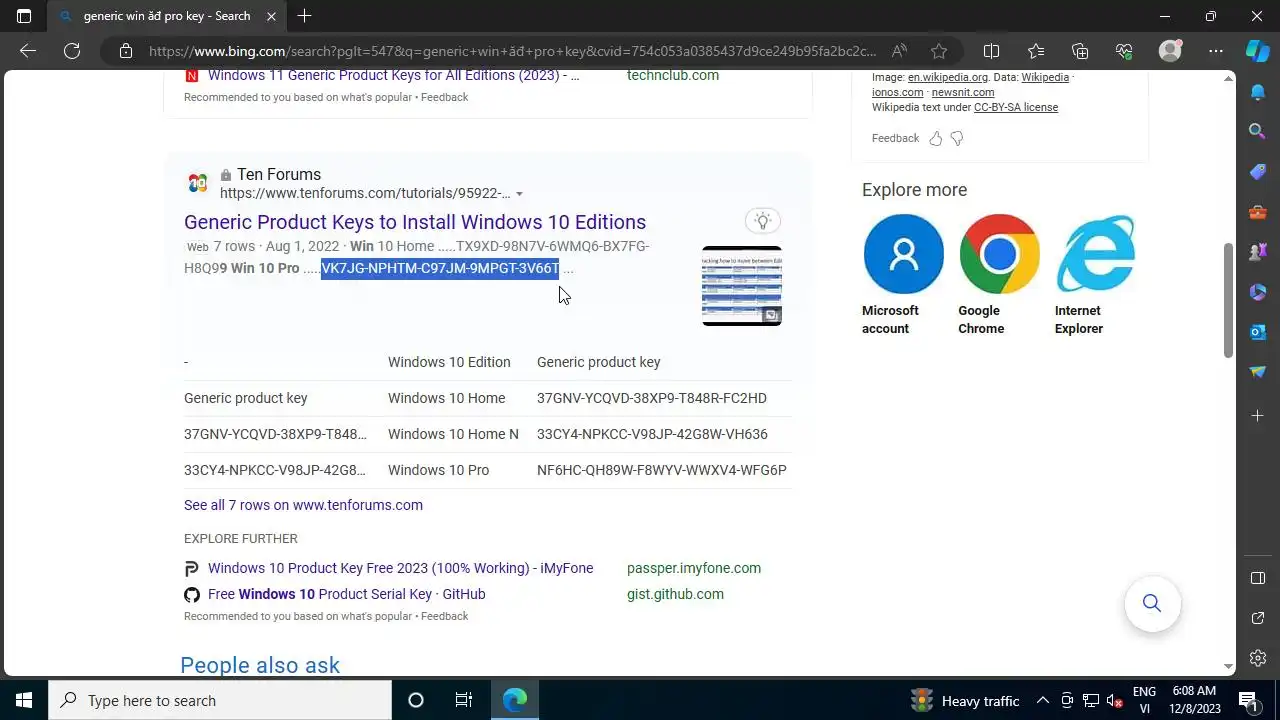
Task: Open Task View on the taskbar
Action: tap(463, 700)
